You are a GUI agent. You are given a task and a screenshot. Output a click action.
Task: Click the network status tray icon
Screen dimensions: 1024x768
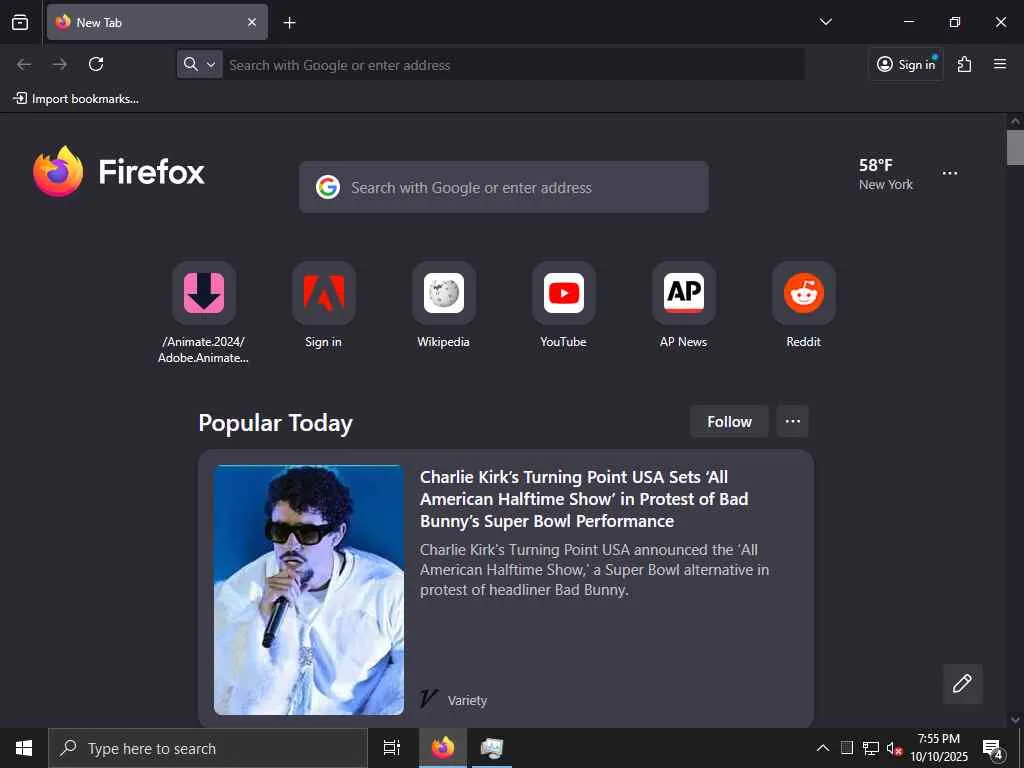(x=871, y=748)
